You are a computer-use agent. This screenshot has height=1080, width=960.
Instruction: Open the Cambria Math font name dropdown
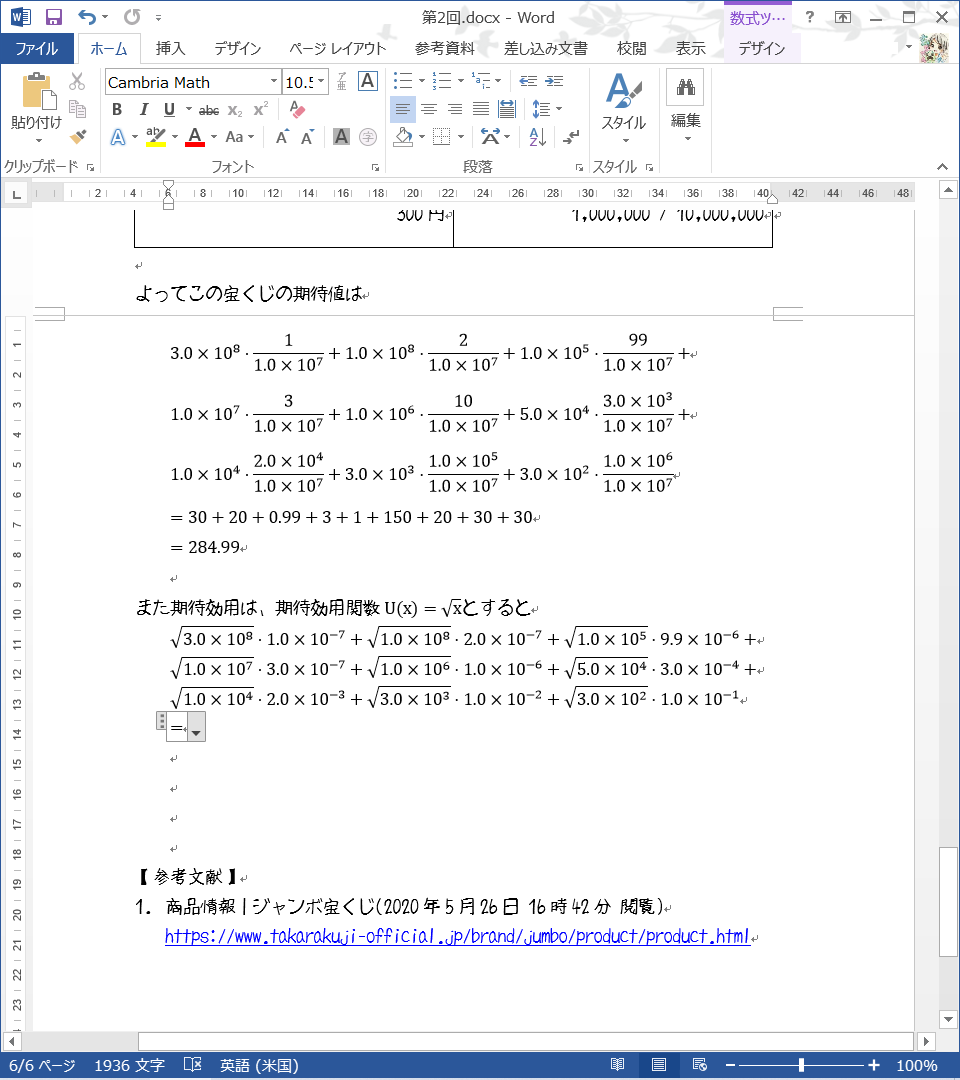[273, 82]
